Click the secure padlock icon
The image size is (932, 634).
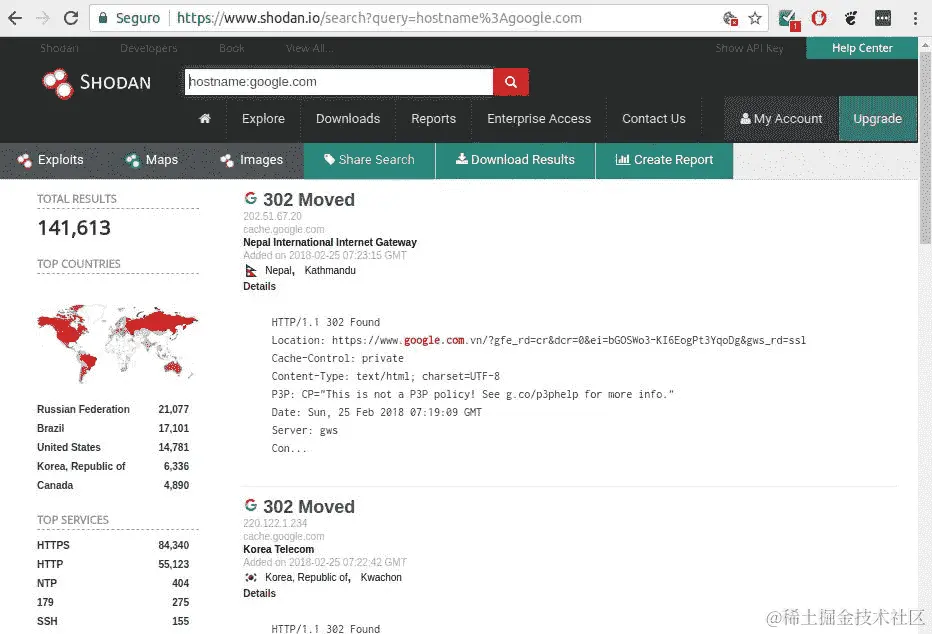(103, 18)
